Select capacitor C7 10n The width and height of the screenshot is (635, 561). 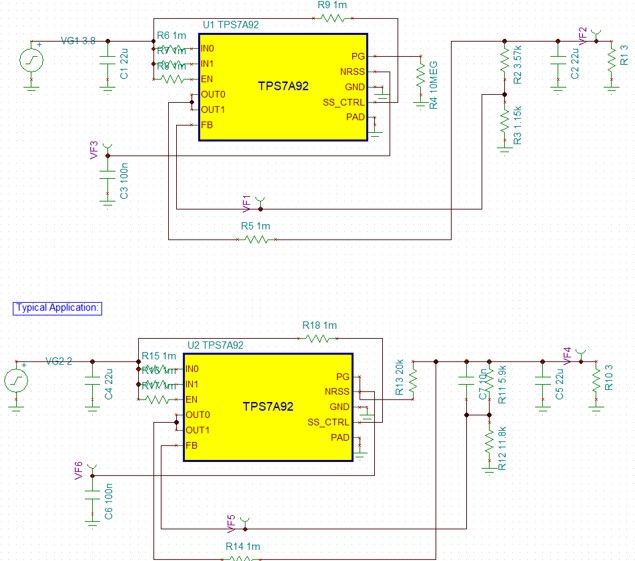coord(467,383)
